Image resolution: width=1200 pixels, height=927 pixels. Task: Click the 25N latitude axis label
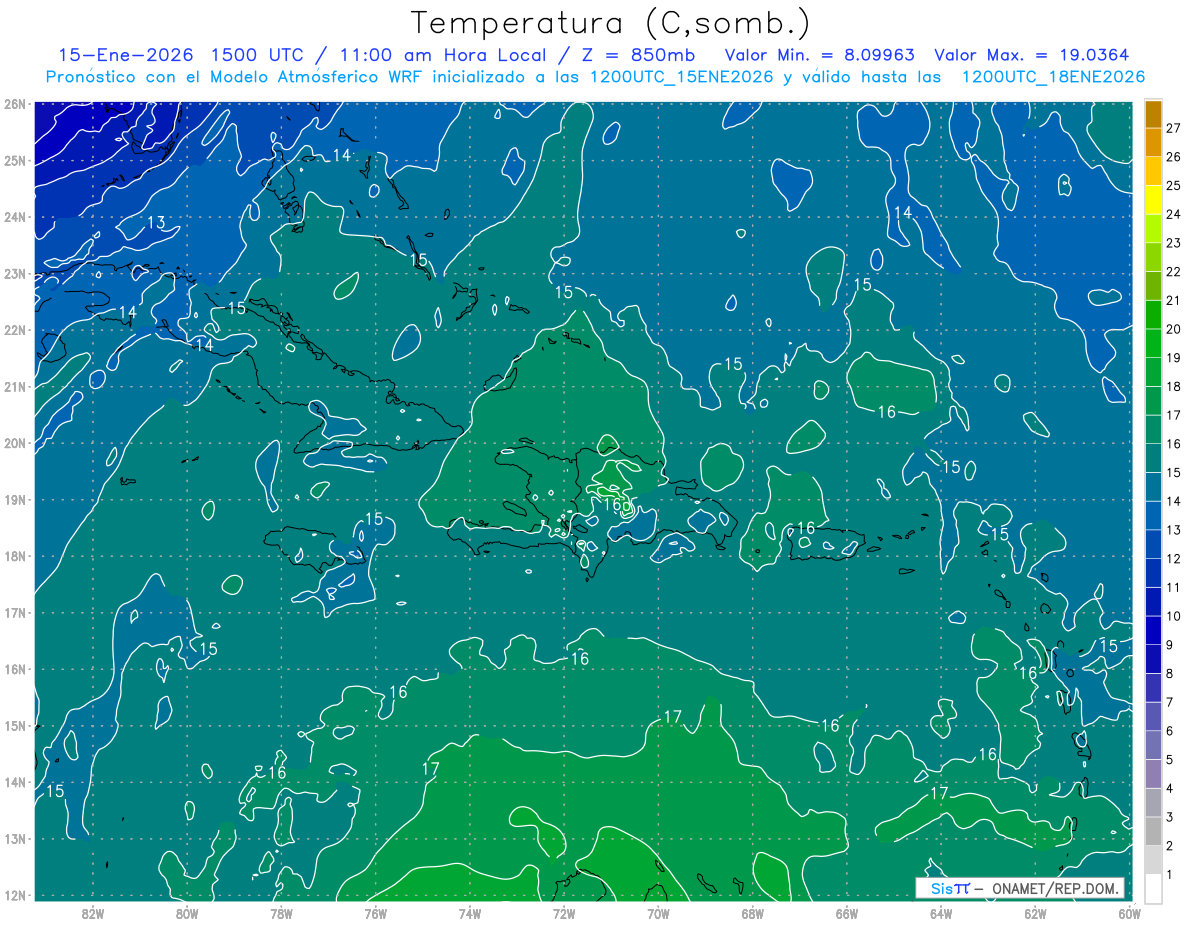(x=14, y=161)
